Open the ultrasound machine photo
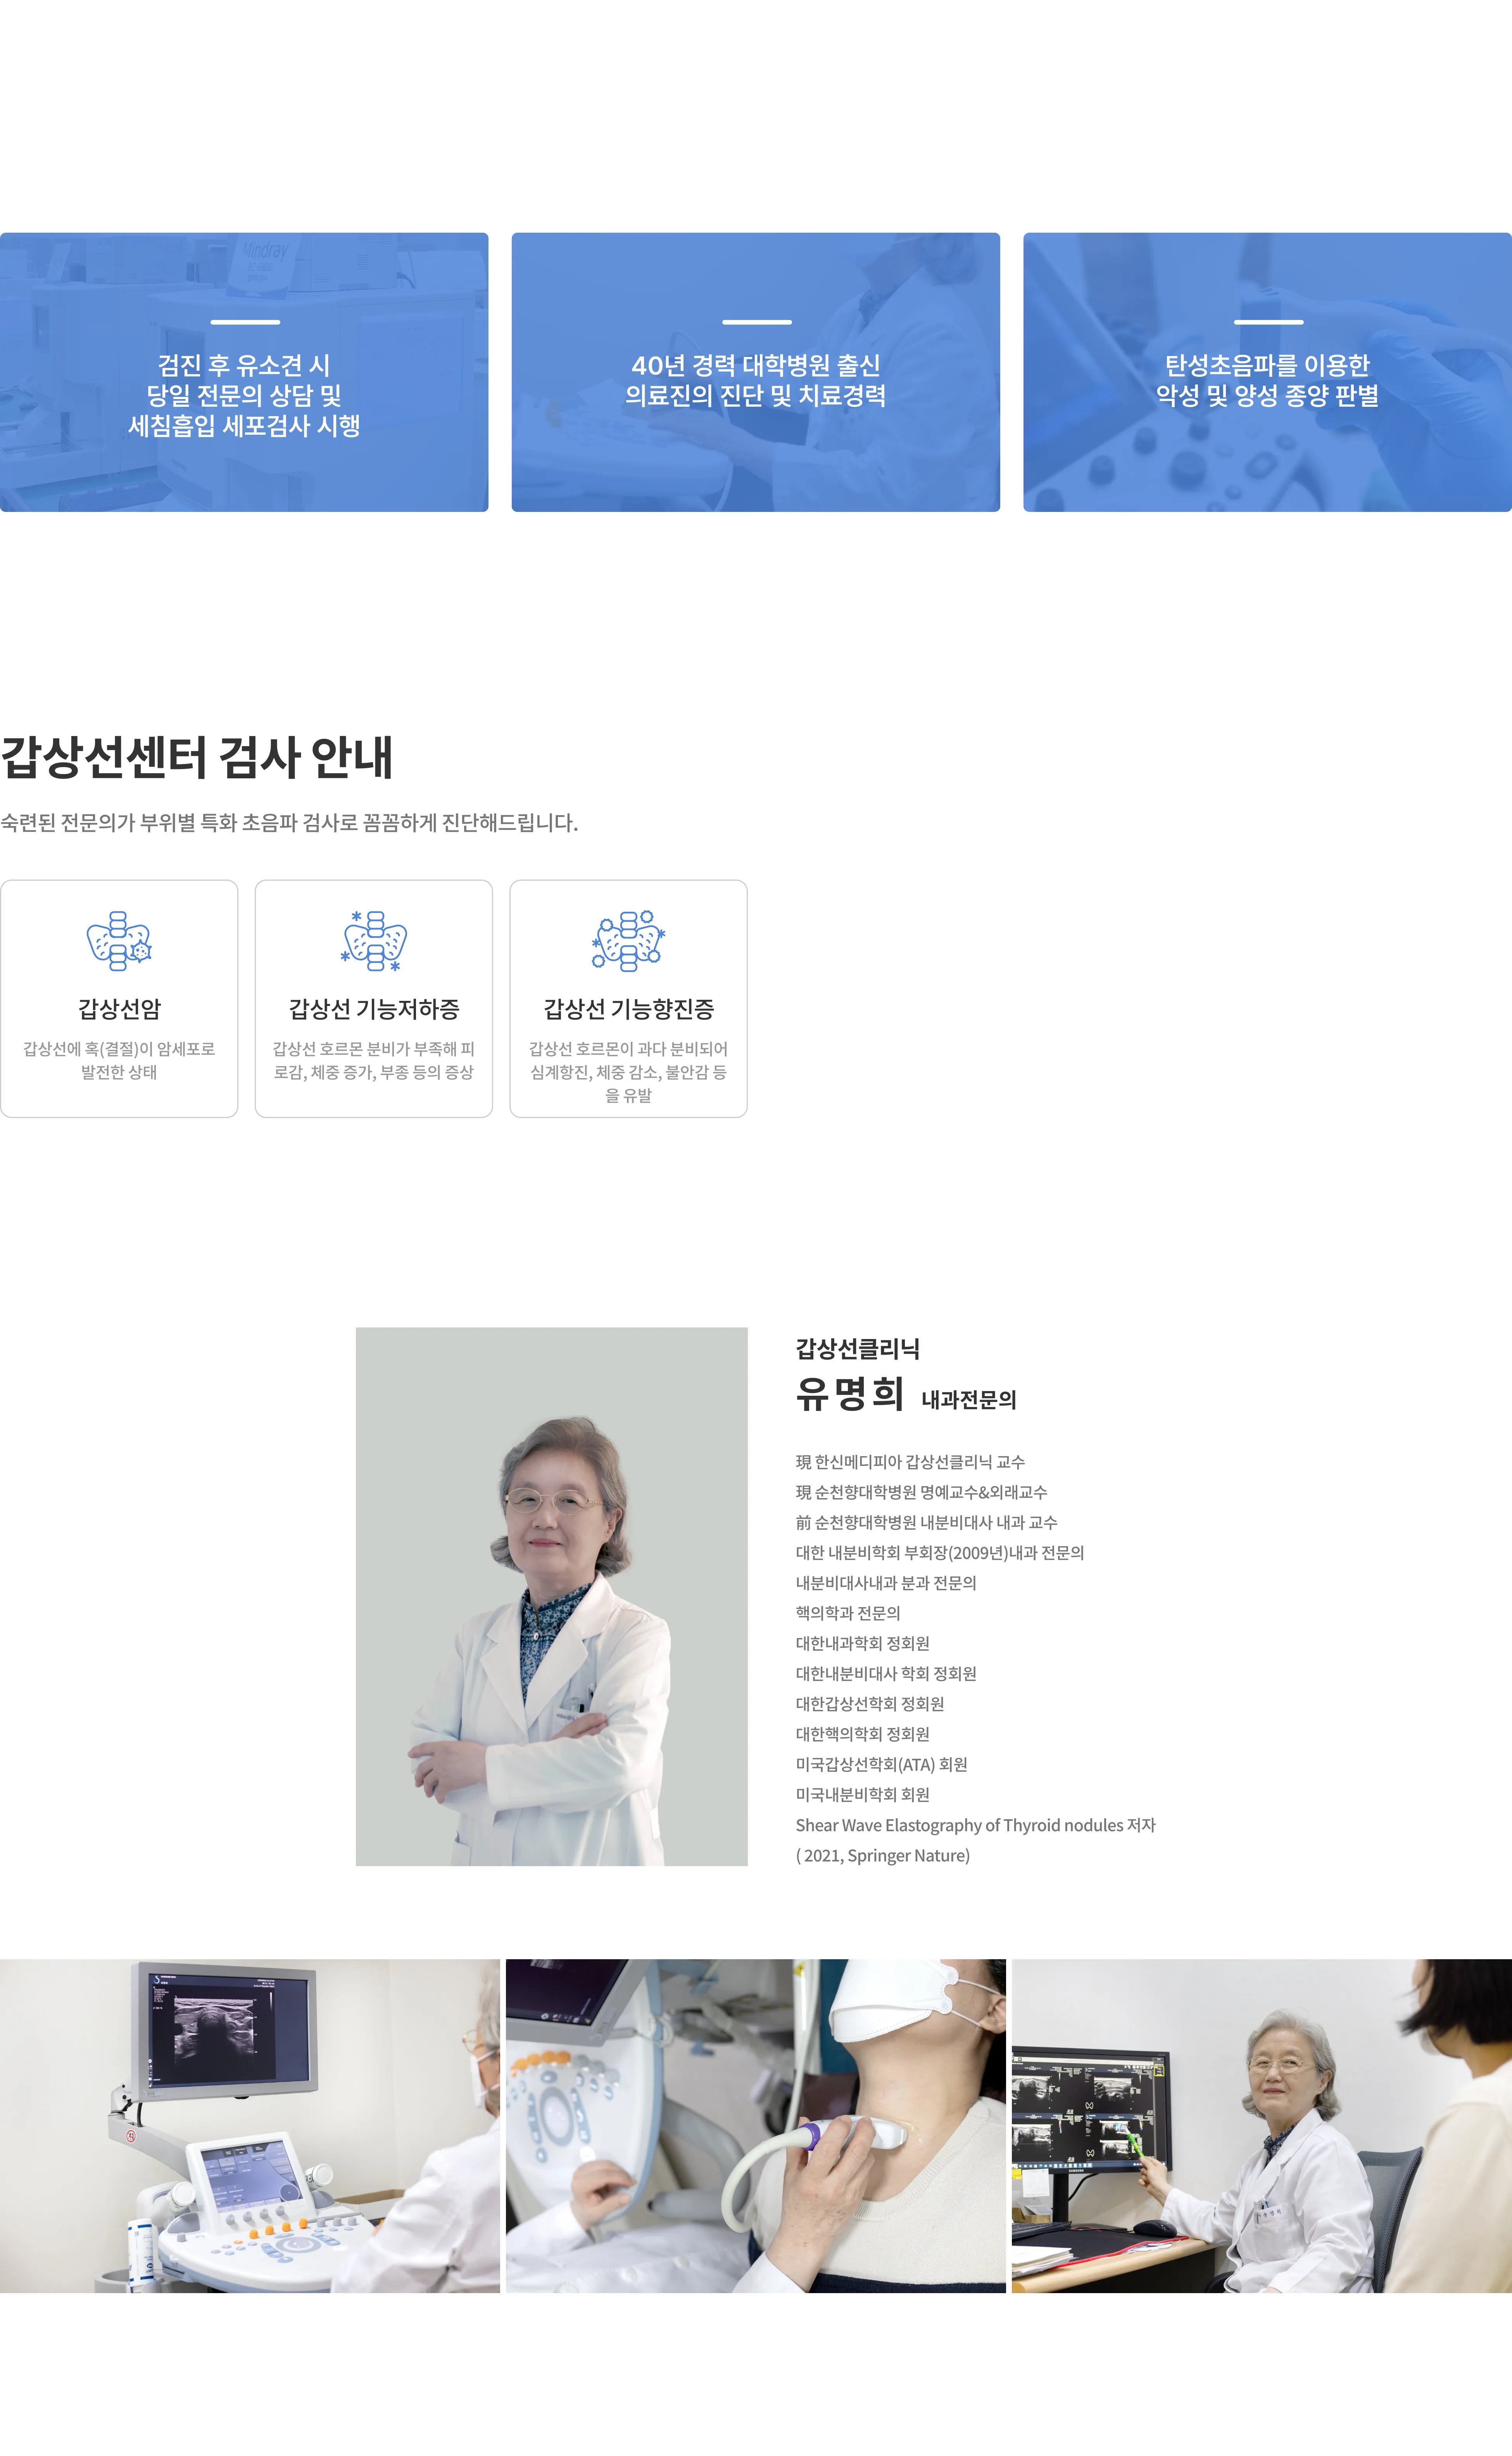The width and height of the screenshot is (1512, 2456). tap(250, 2125)
